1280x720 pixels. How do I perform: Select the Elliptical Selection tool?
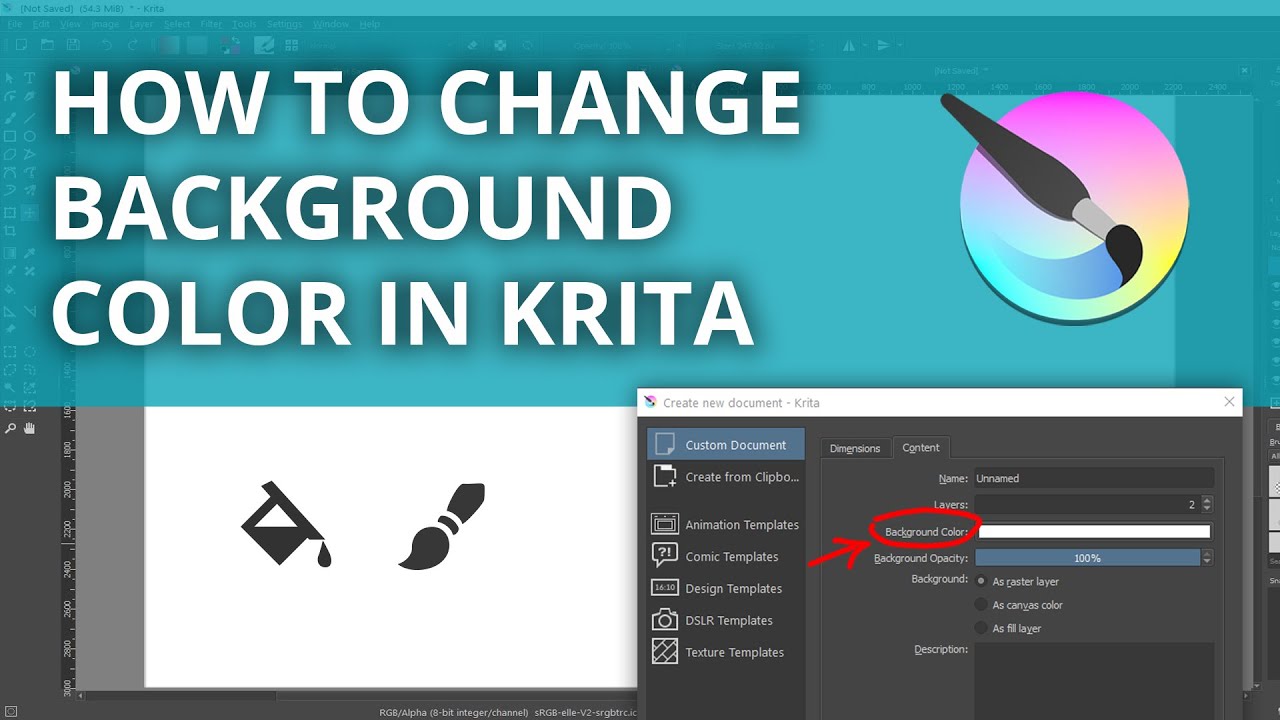point(29,352)
